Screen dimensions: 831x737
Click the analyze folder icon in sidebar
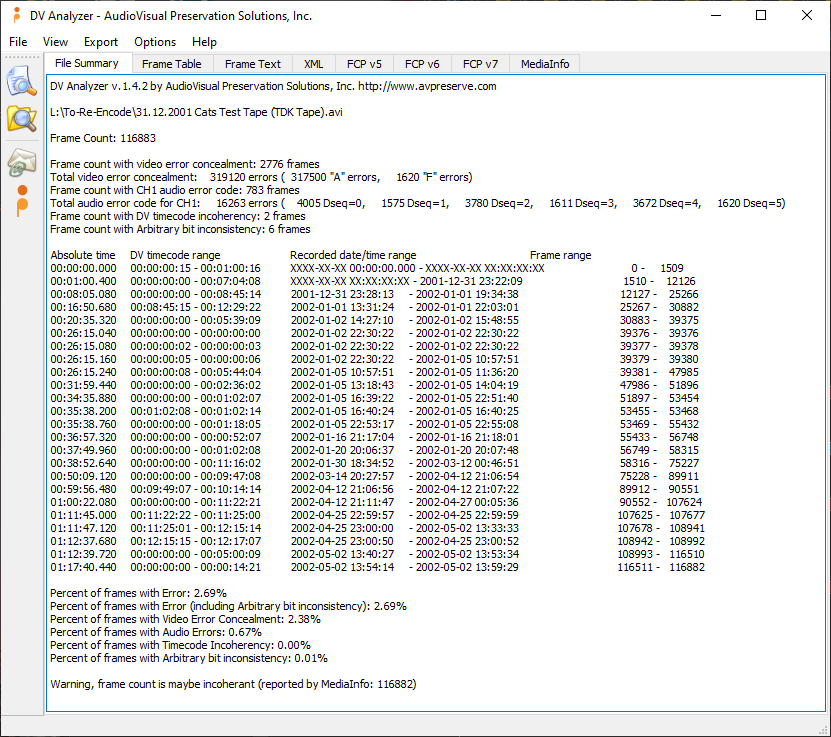click(21, 118)
